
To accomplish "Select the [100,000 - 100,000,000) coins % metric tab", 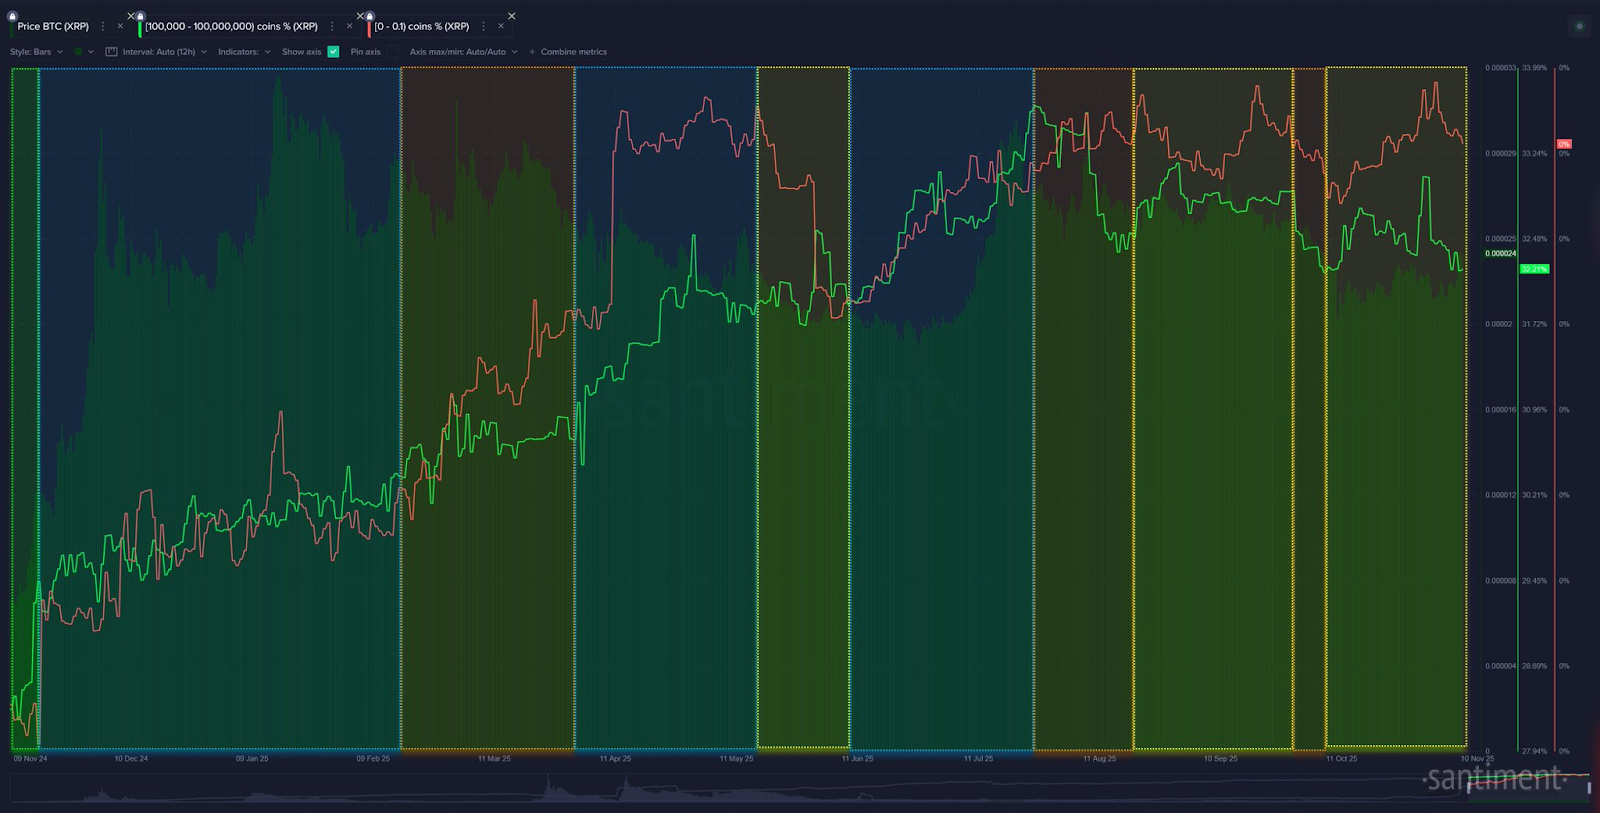I will [232, 26].
